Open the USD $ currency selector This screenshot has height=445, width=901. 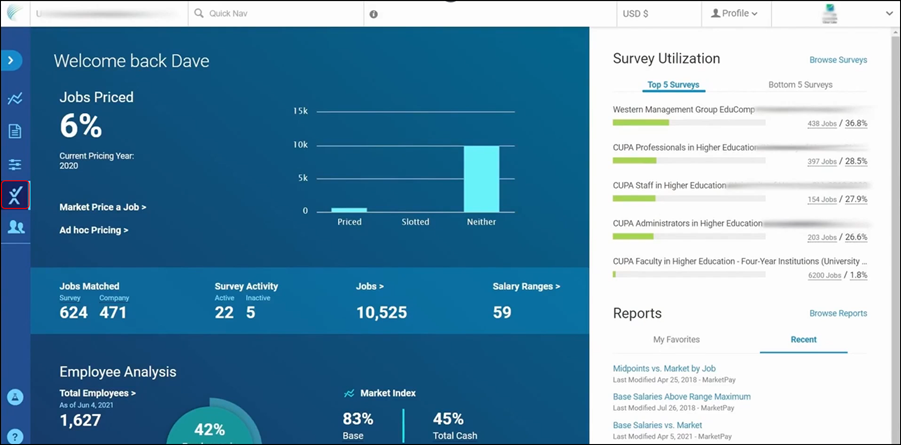636,14
